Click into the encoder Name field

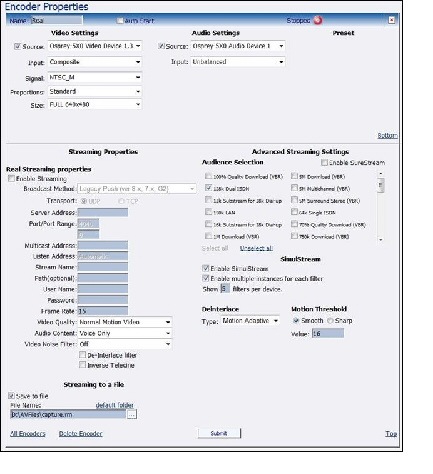point(56,20)
